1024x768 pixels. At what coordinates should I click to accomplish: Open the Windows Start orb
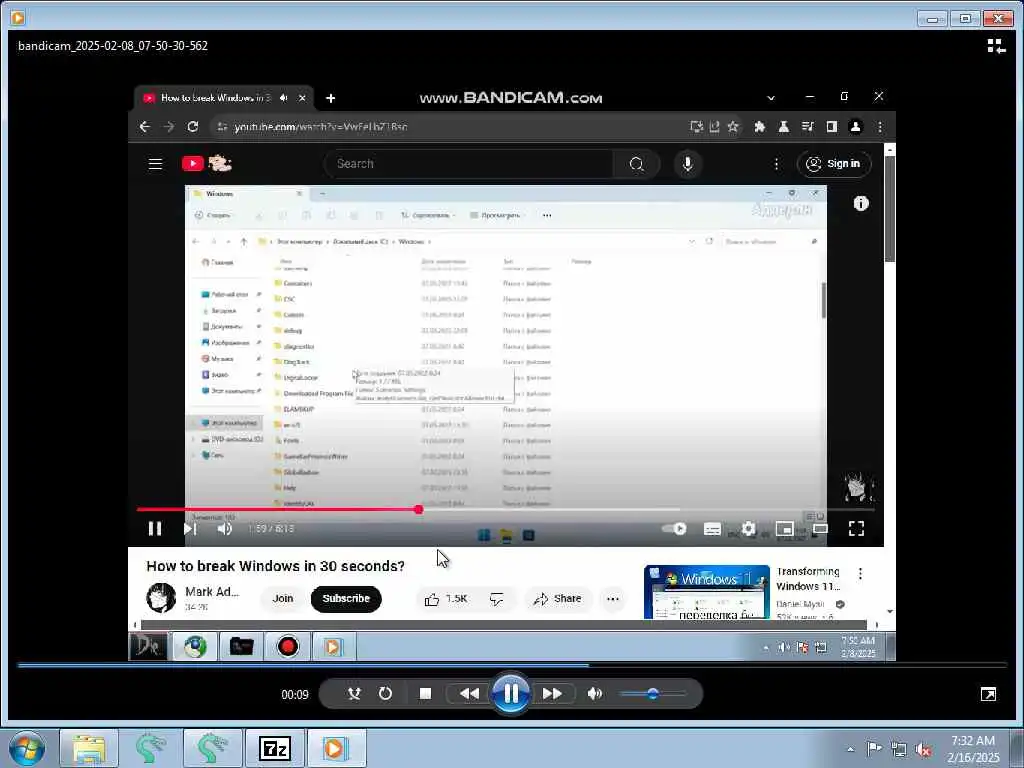27,748
